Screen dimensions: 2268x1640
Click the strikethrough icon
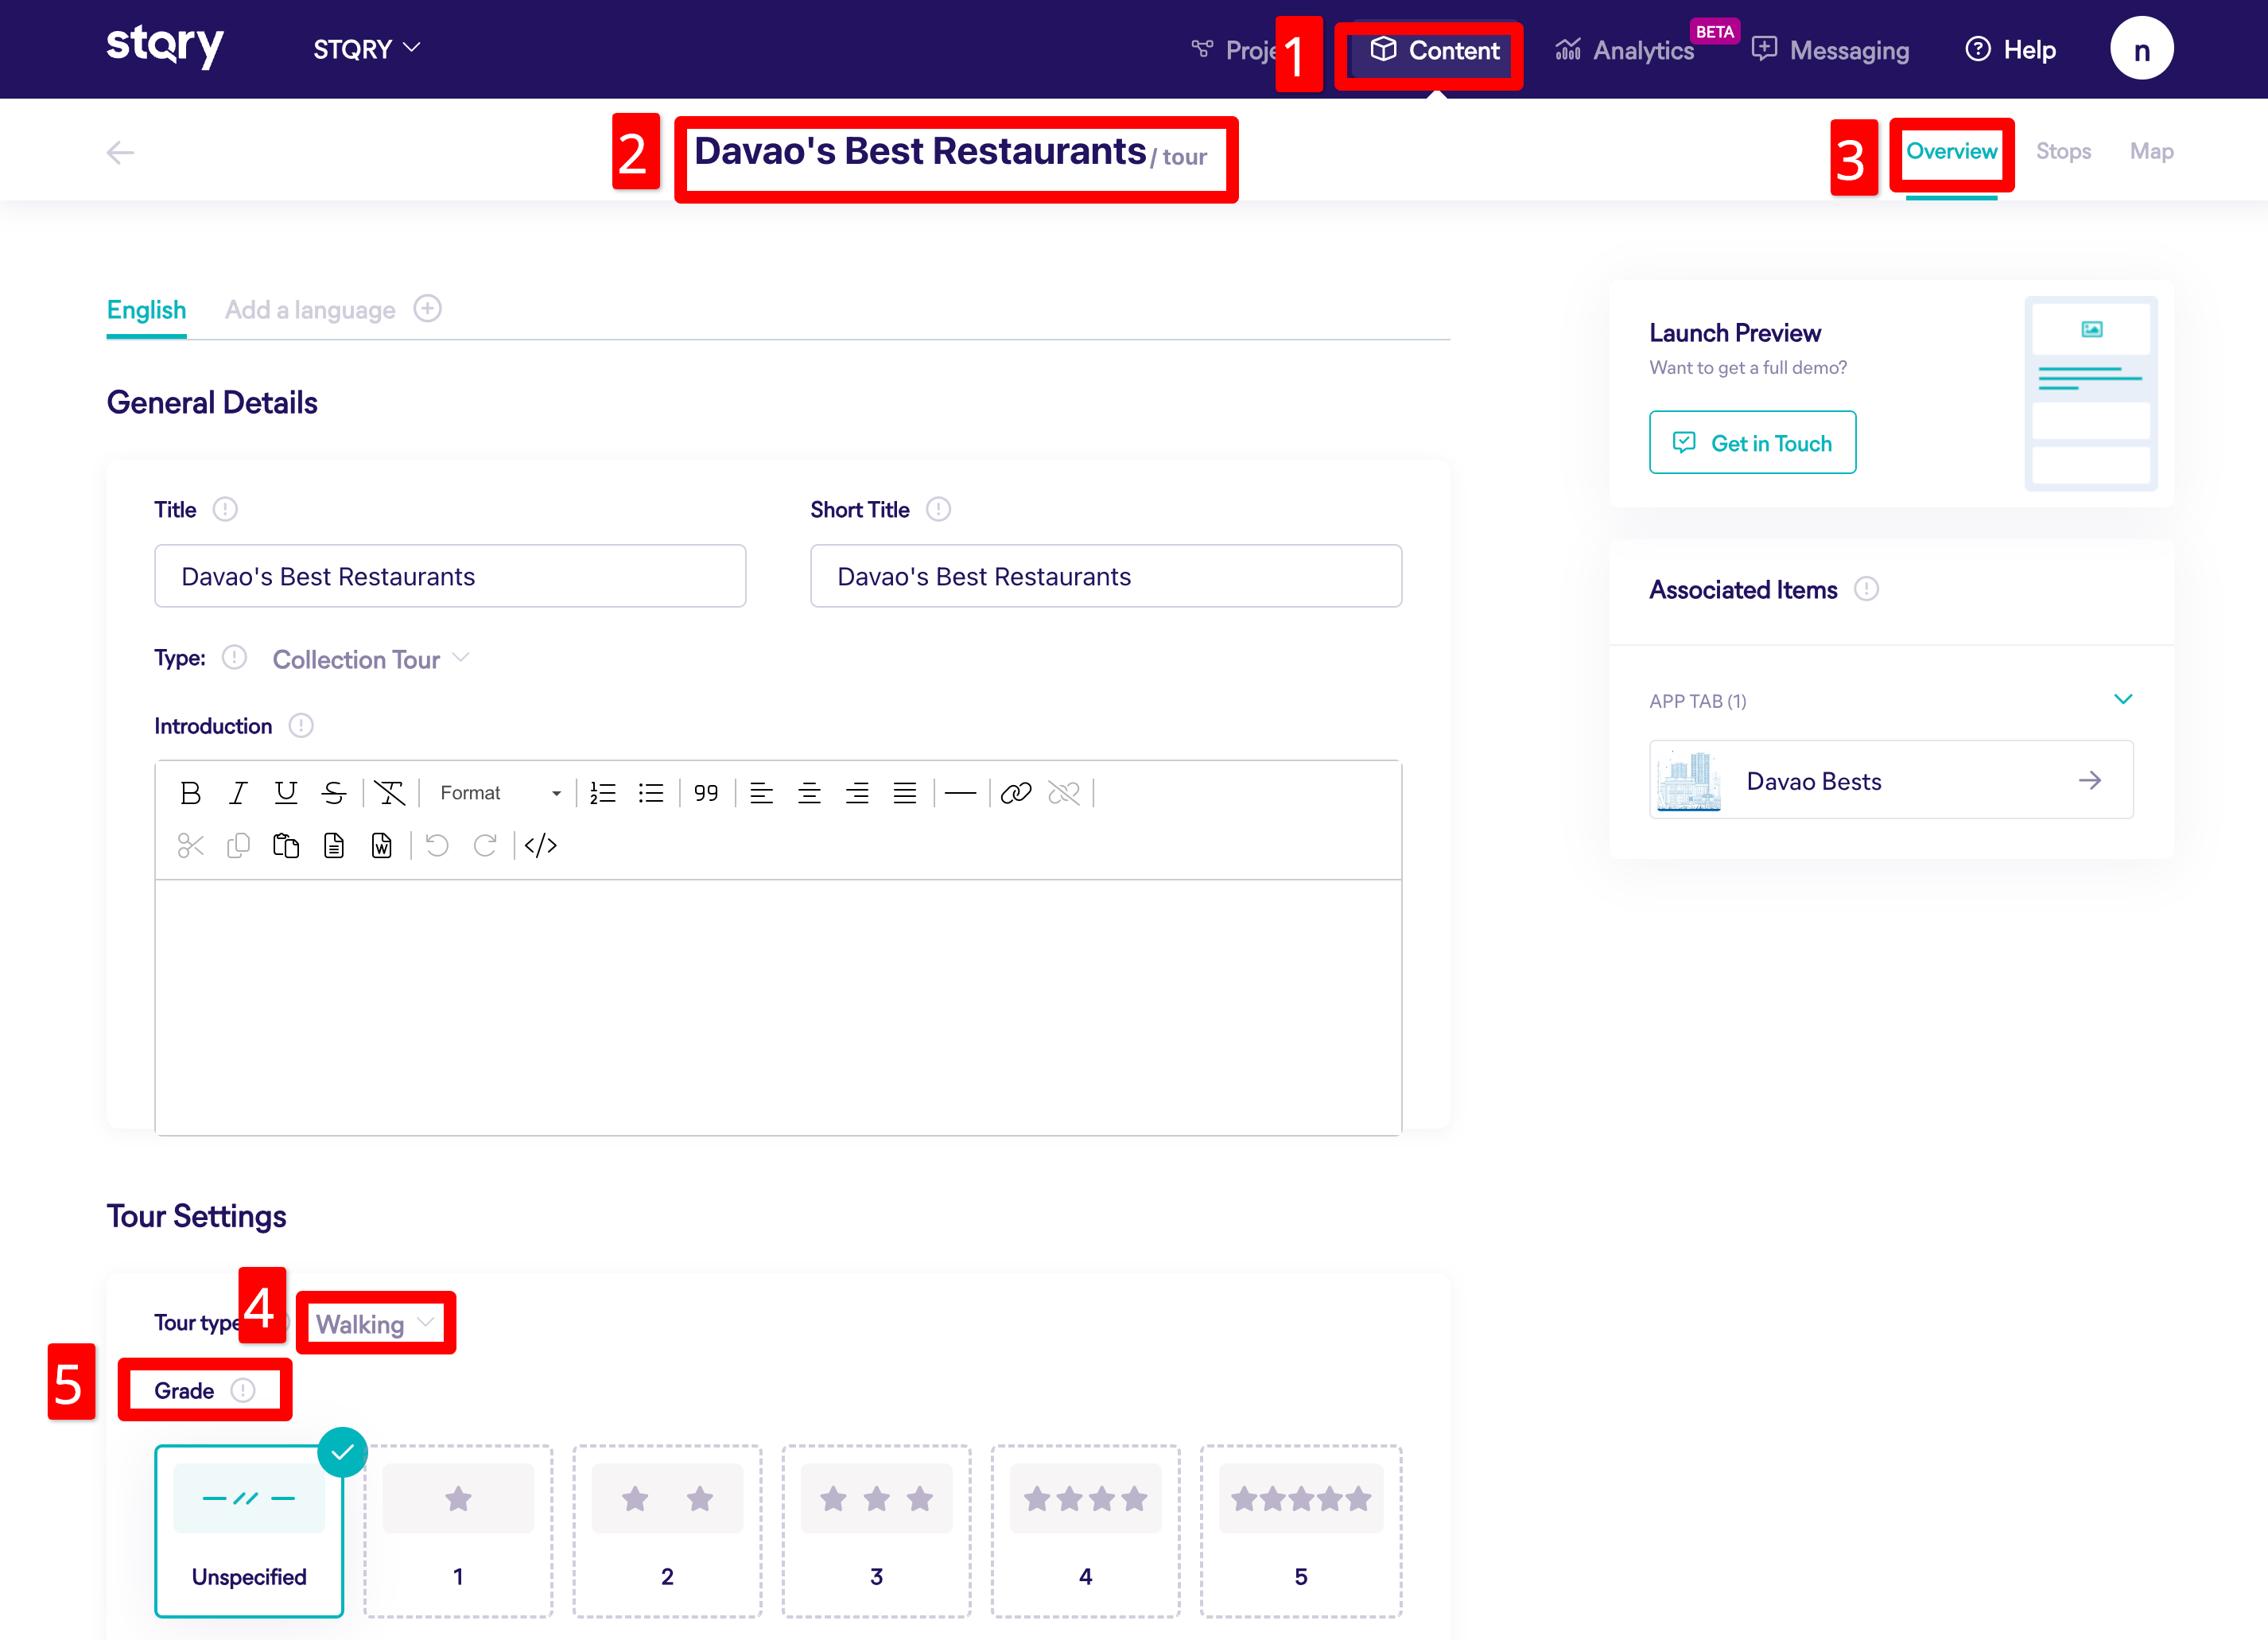tap(334, 793)
